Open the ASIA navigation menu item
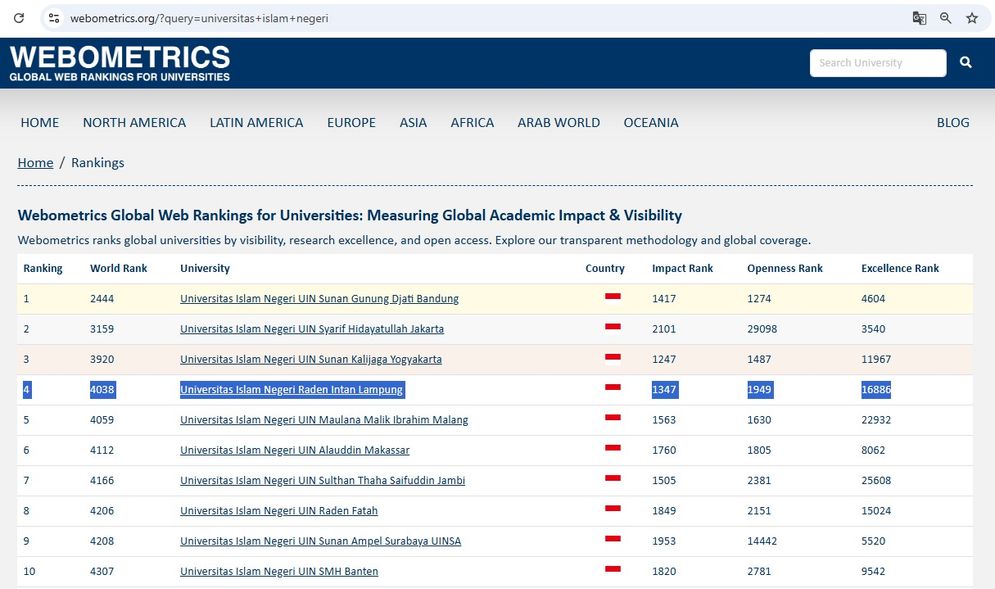The image size is (995, 589). 413,122
